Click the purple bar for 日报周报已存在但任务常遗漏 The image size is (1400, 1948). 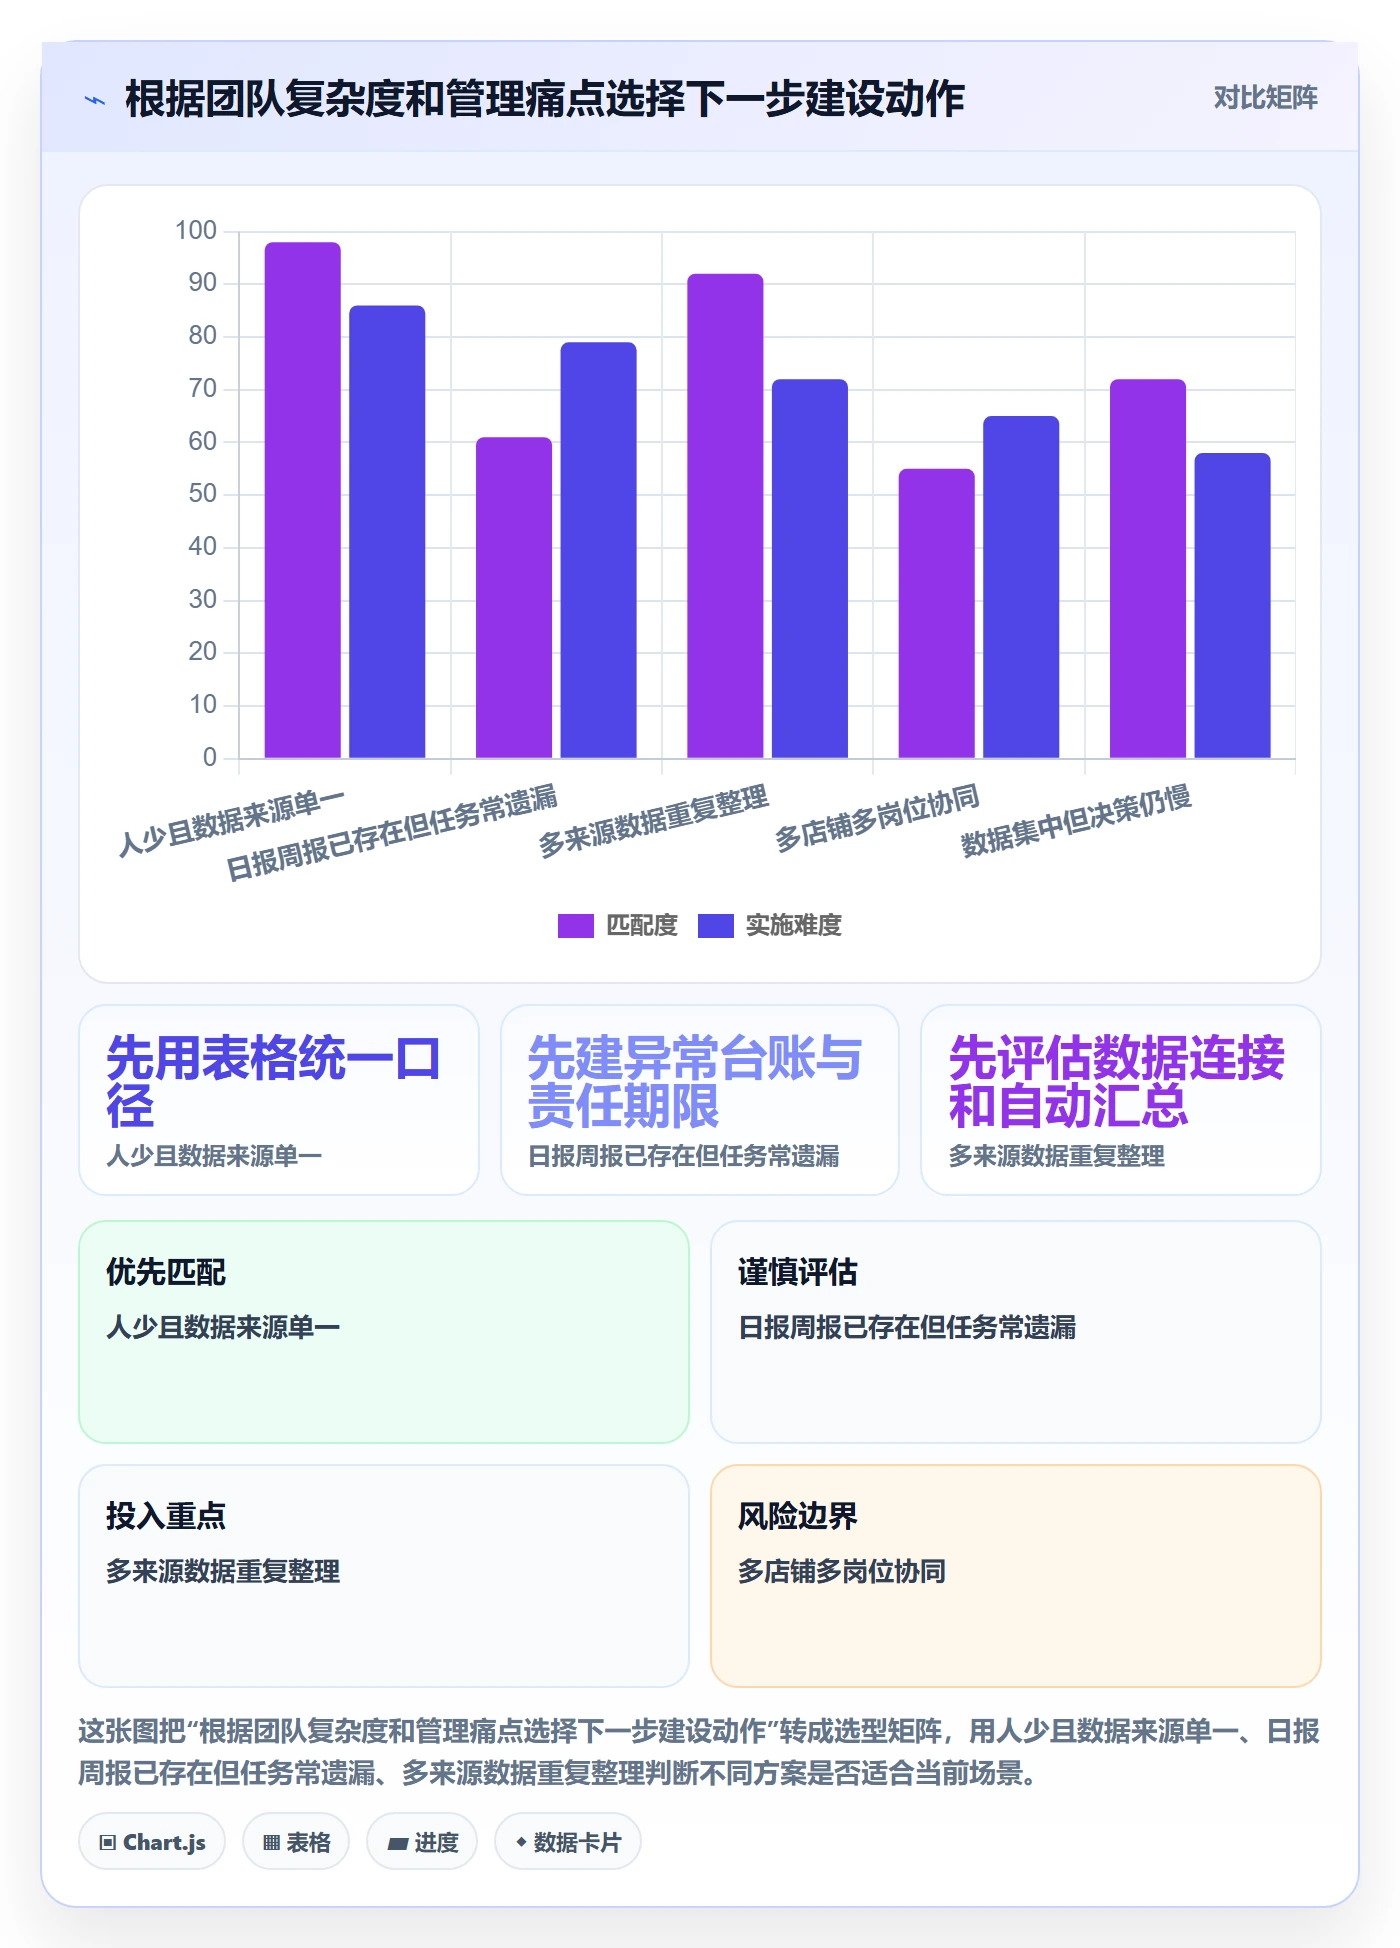pos(514,597)
